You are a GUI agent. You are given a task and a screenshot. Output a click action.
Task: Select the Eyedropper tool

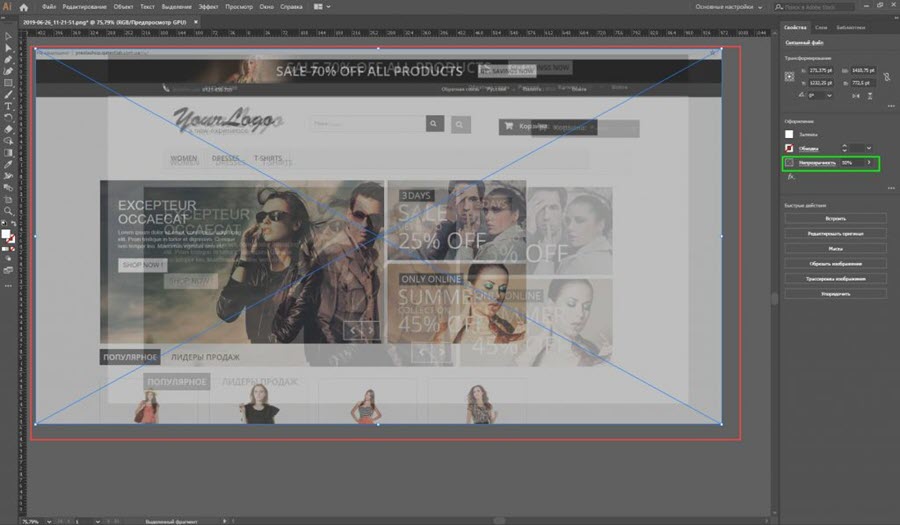8,163
